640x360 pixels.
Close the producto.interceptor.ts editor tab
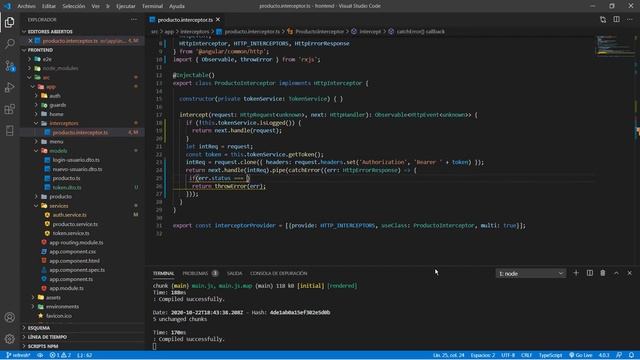[x=218, y=20]
